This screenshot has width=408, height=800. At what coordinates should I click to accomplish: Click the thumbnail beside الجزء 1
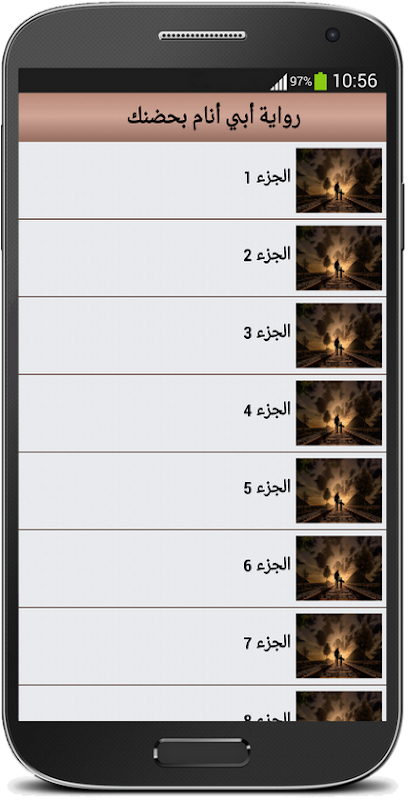click(x=339, y=181)
